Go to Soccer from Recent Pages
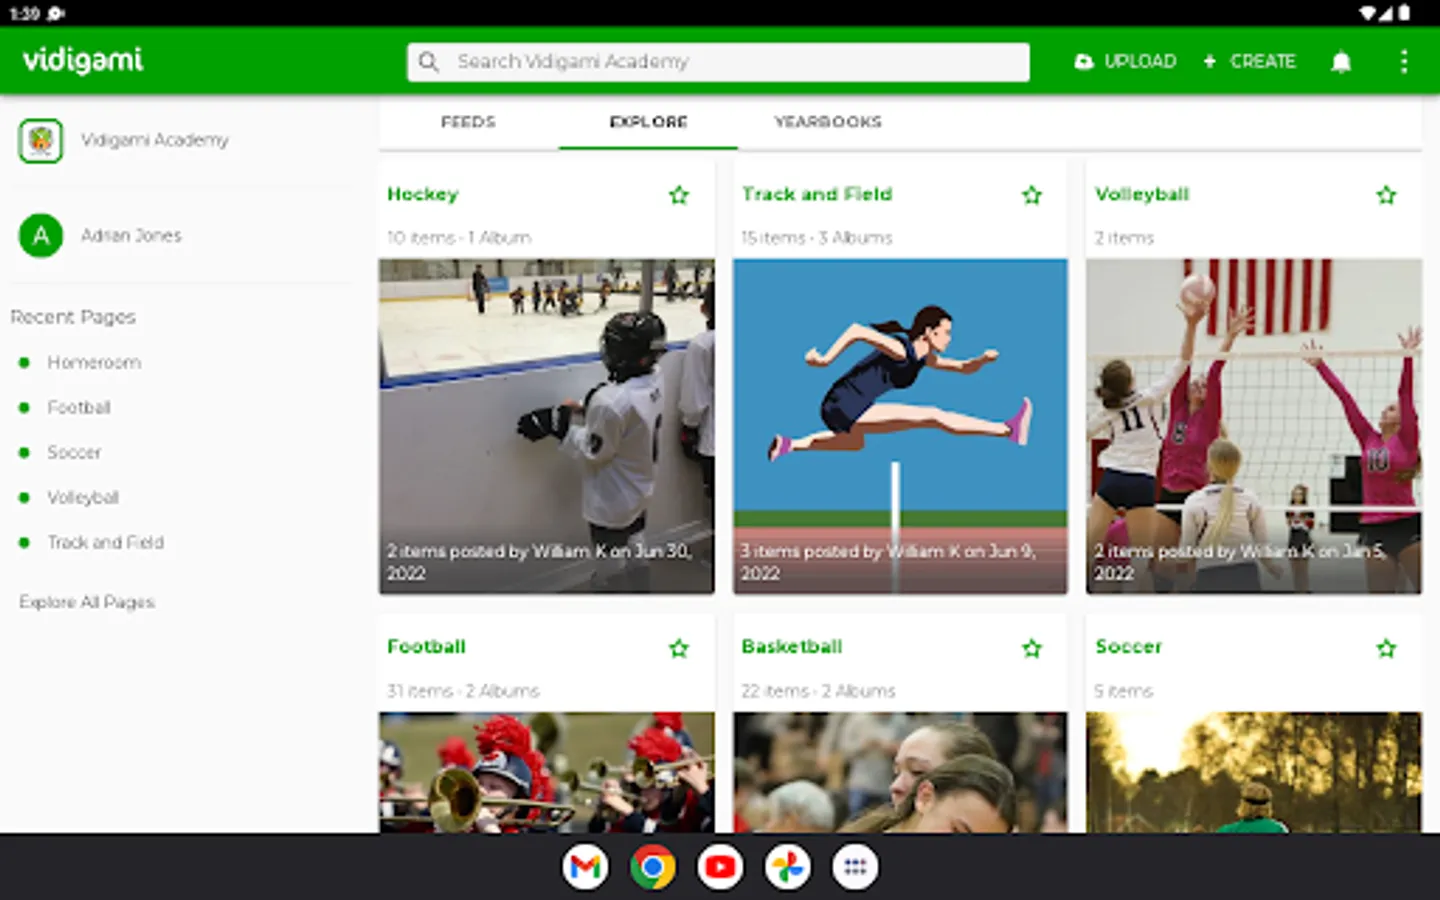Viewport: 1440px width, 900px height. (74, 452)
